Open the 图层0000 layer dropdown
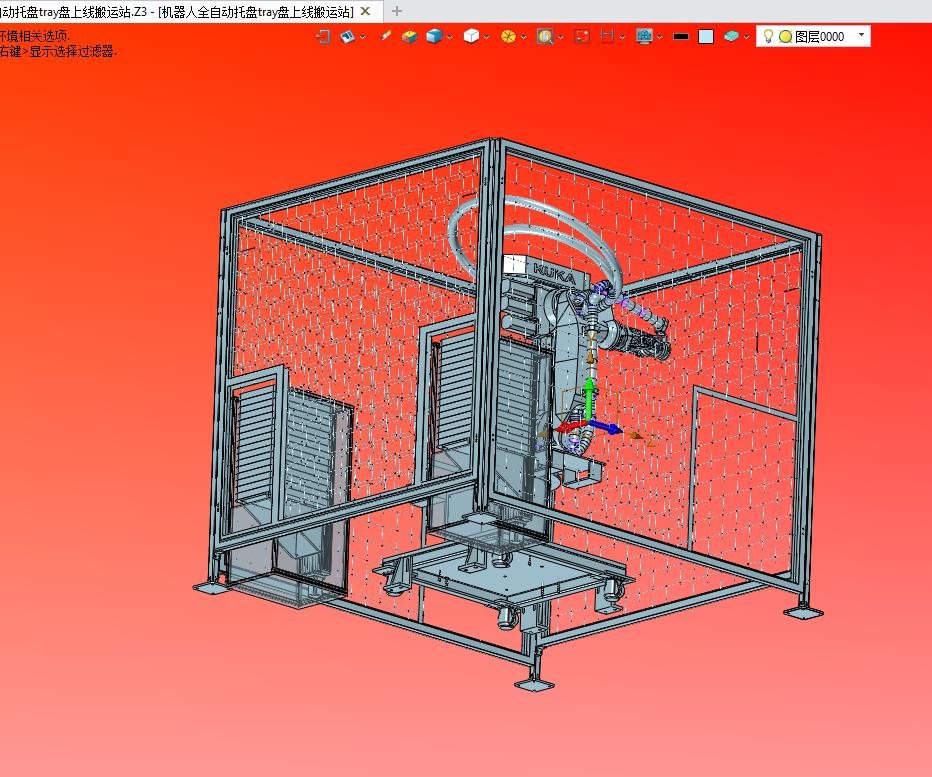 (861, 36)
